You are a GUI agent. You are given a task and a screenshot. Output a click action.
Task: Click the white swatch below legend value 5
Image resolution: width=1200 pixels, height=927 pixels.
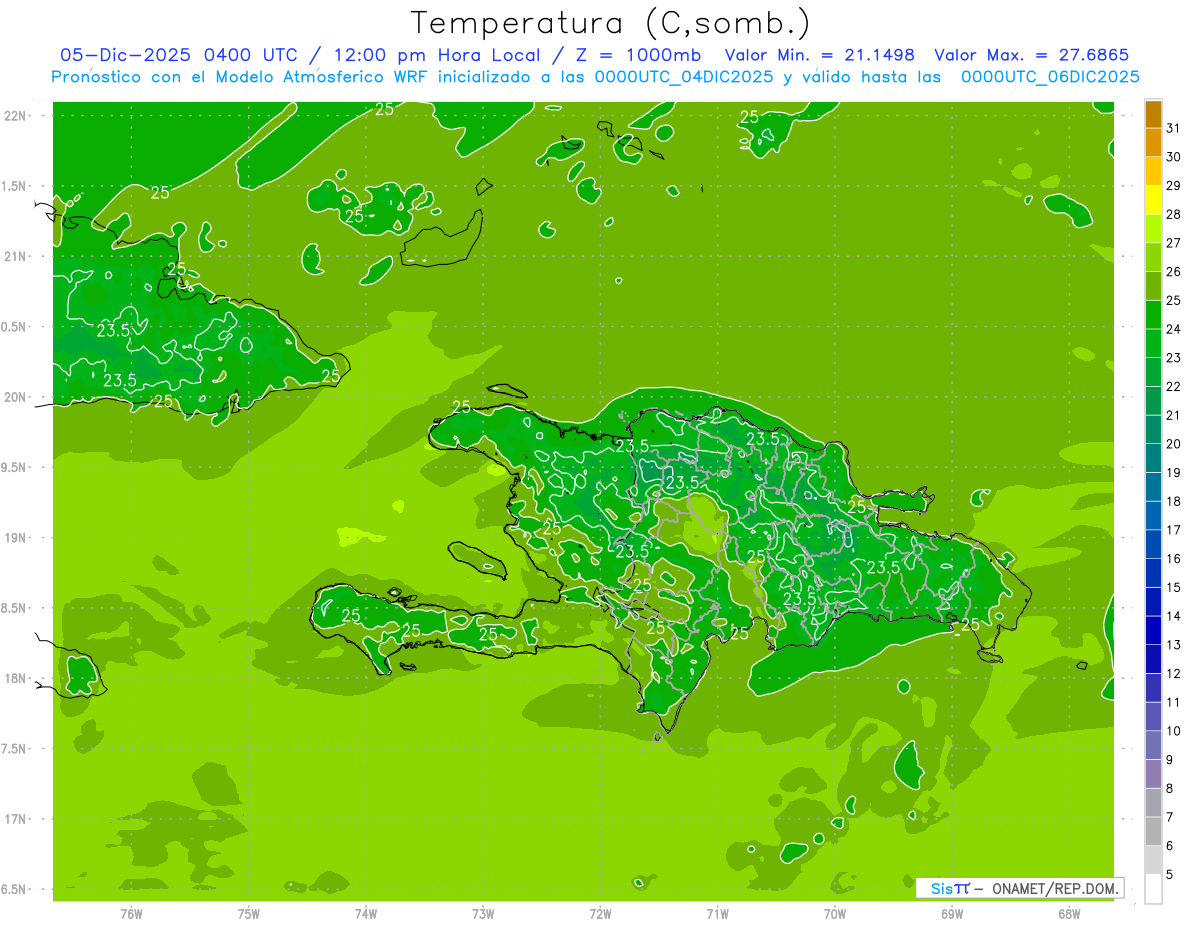tap(1153, 889)
